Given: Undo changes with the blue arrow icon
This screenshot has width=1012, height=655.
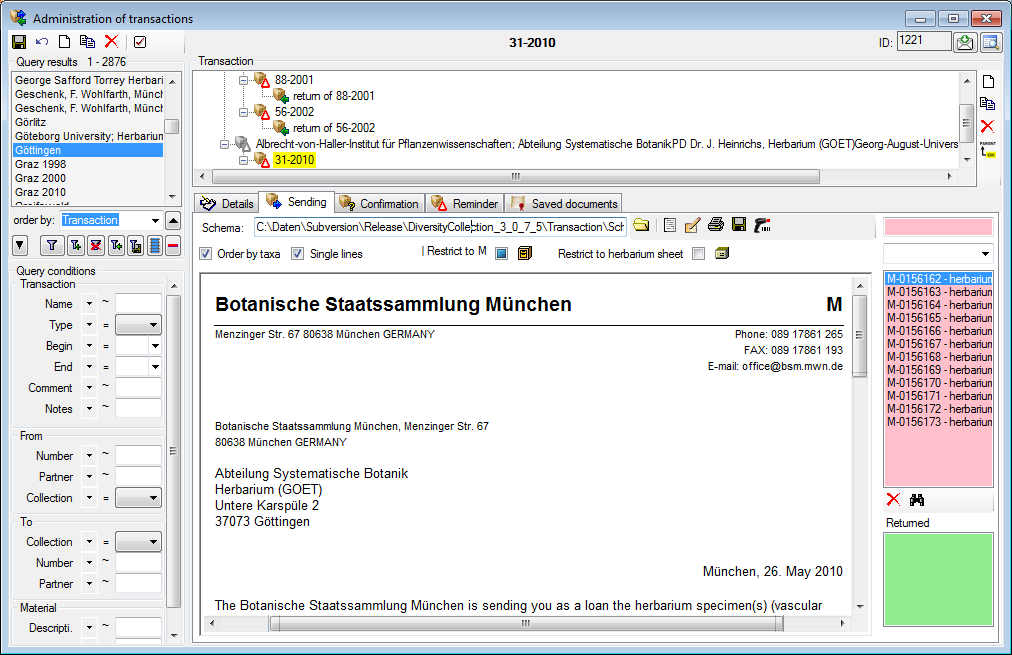Looking at the screenshot, I should (42, 42).
